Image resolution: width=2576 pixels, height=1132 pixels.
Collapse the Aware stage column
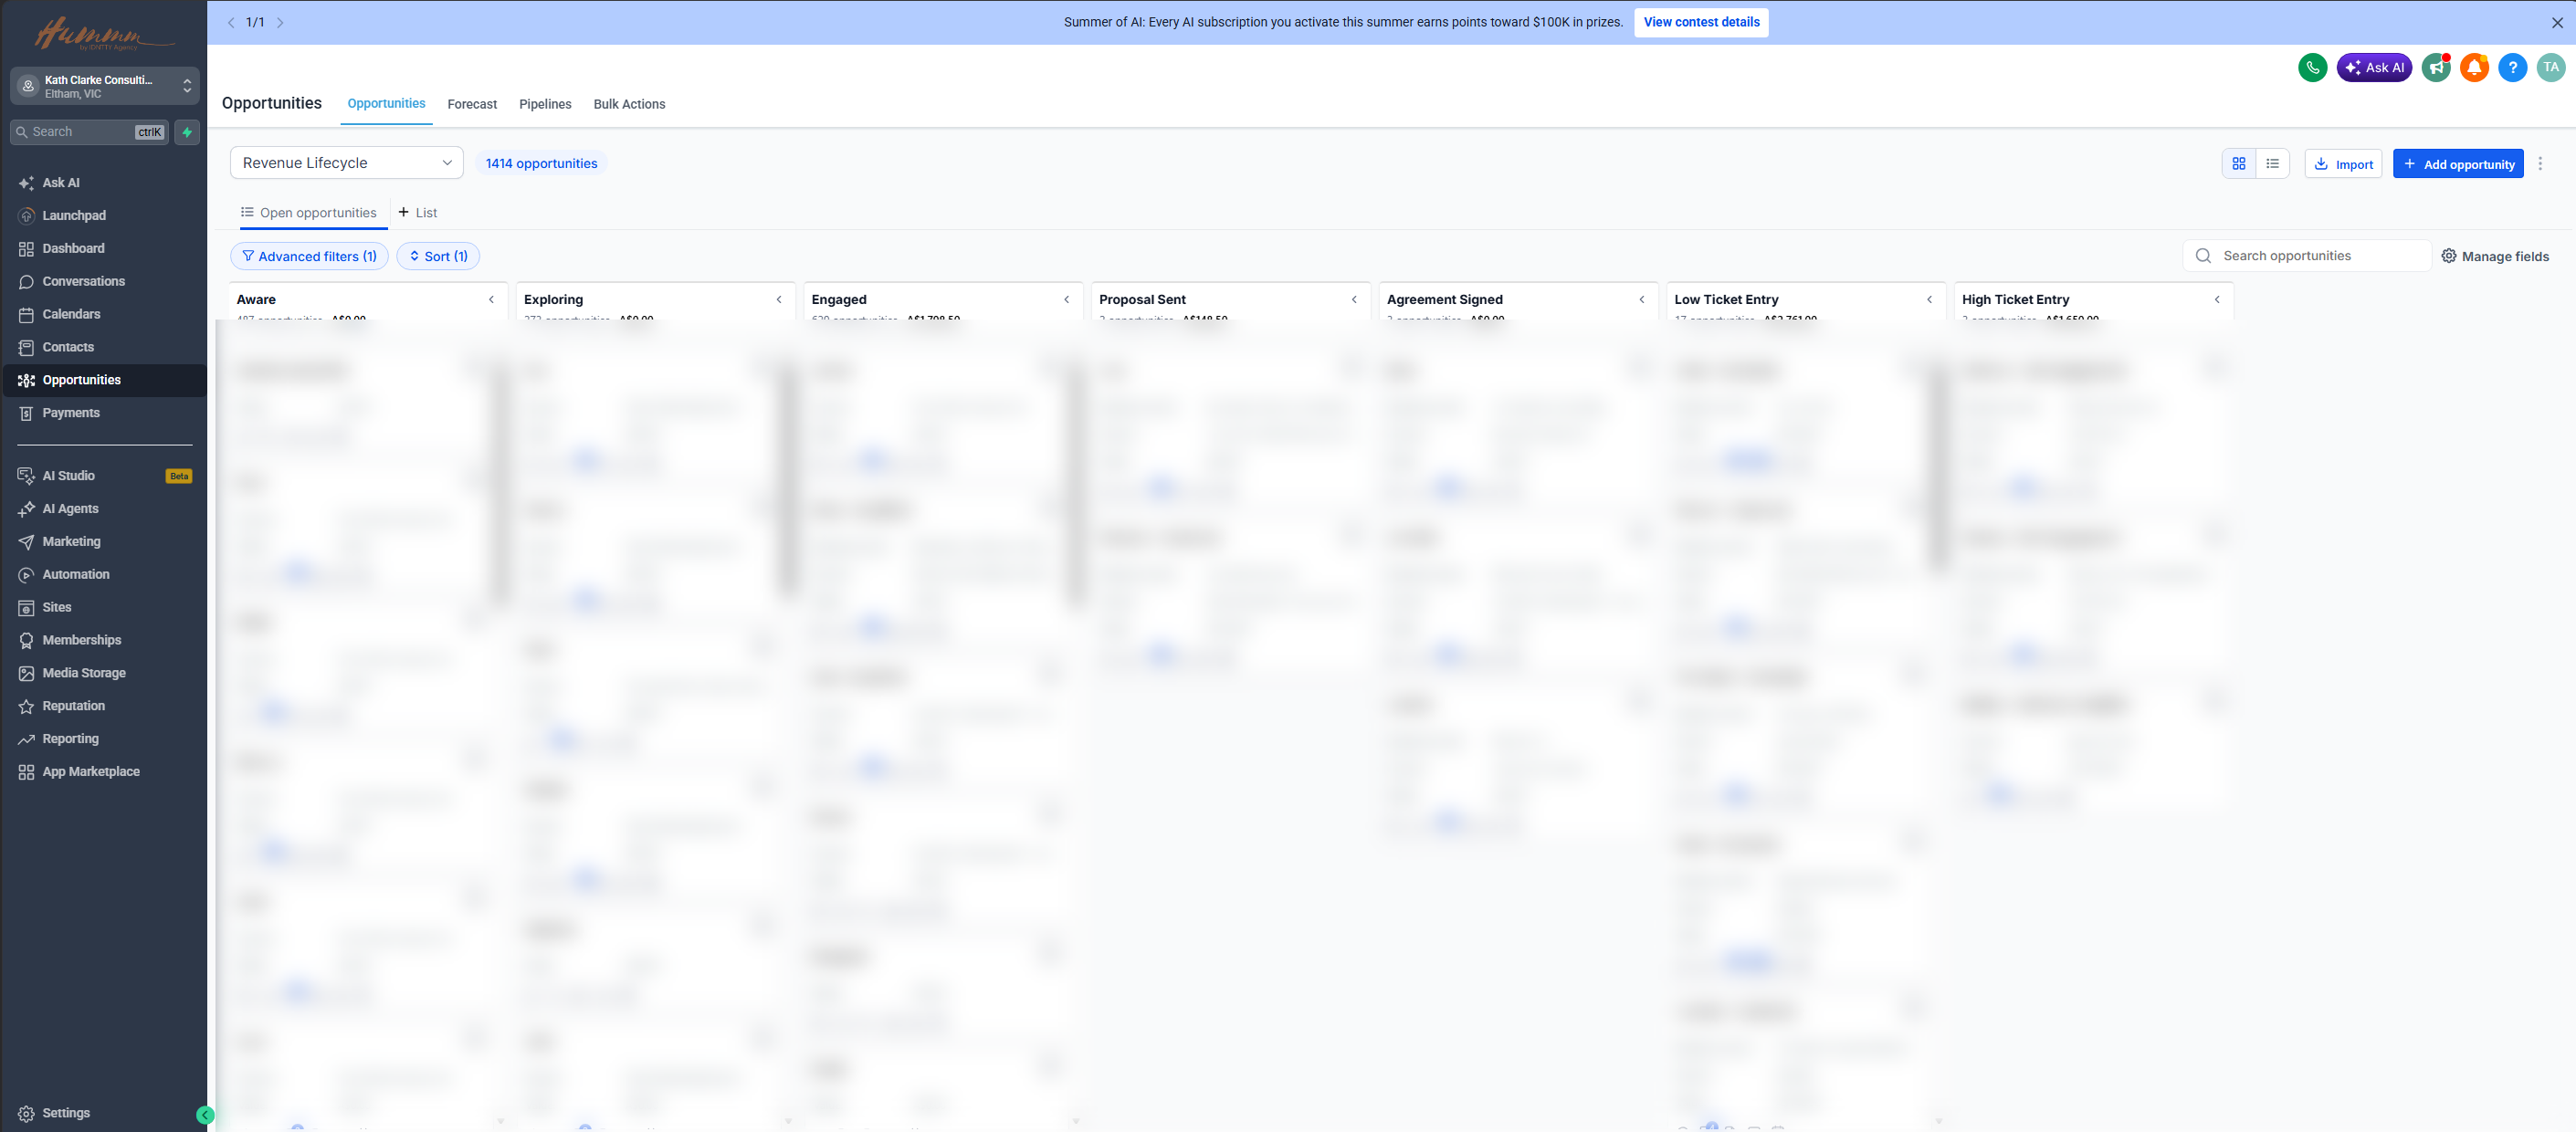coord(491,299)
